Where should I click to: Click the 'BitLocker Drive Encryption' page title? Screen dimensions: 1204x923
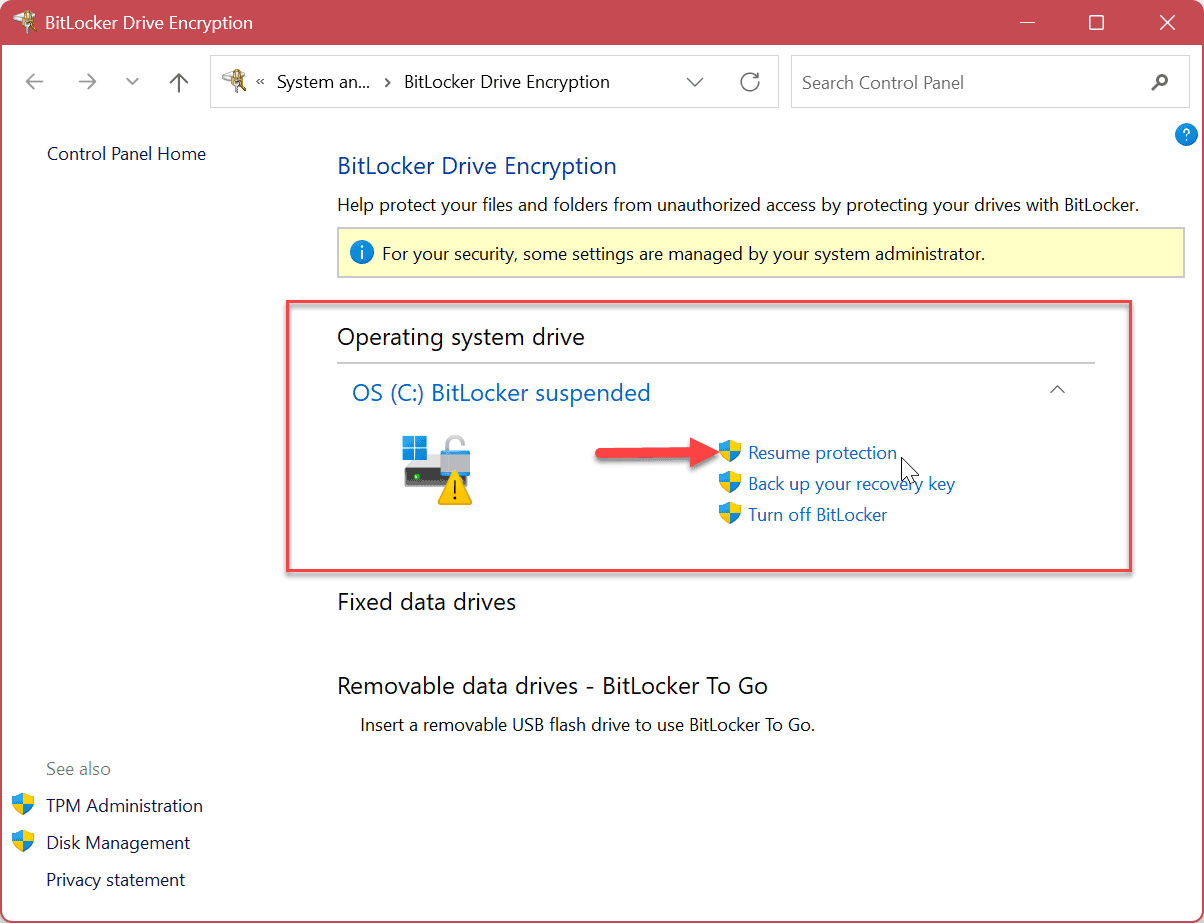477,166
